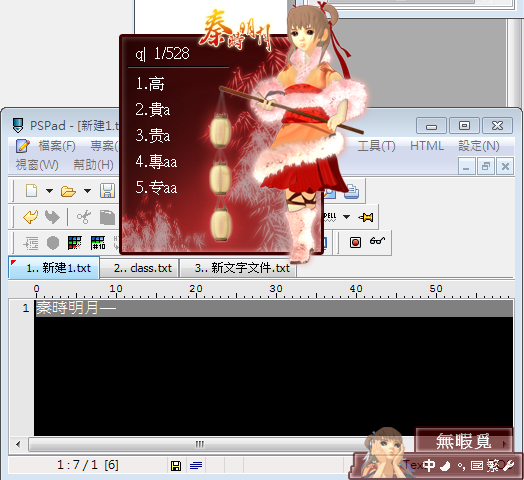
Task: Click the scrollbar left arrow
Action: point(18,445)
